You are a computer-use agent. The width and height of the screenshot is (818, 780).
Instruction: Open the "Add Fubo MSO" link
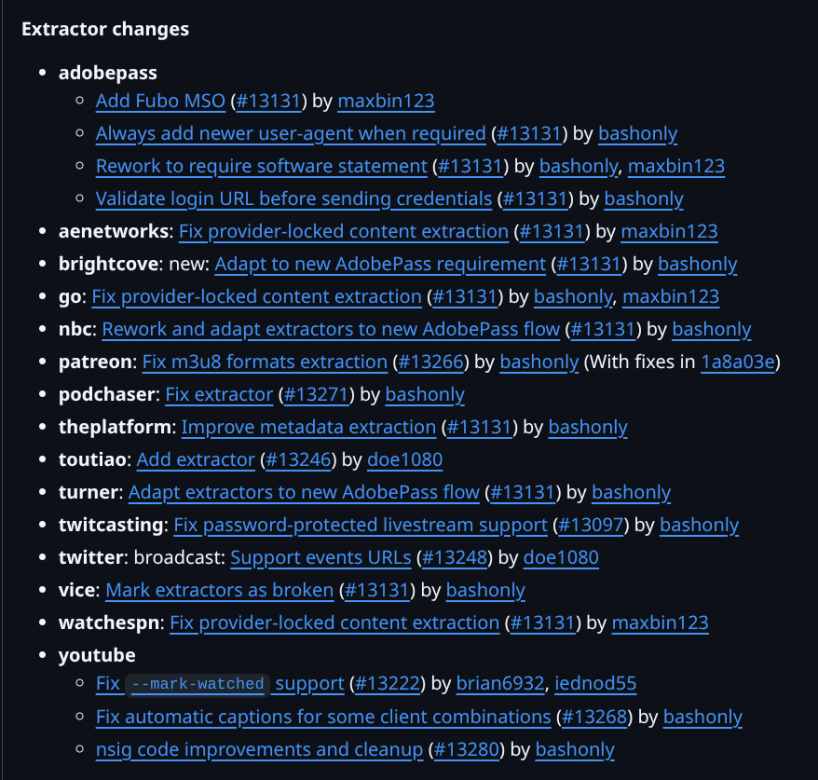pos(160,101)
